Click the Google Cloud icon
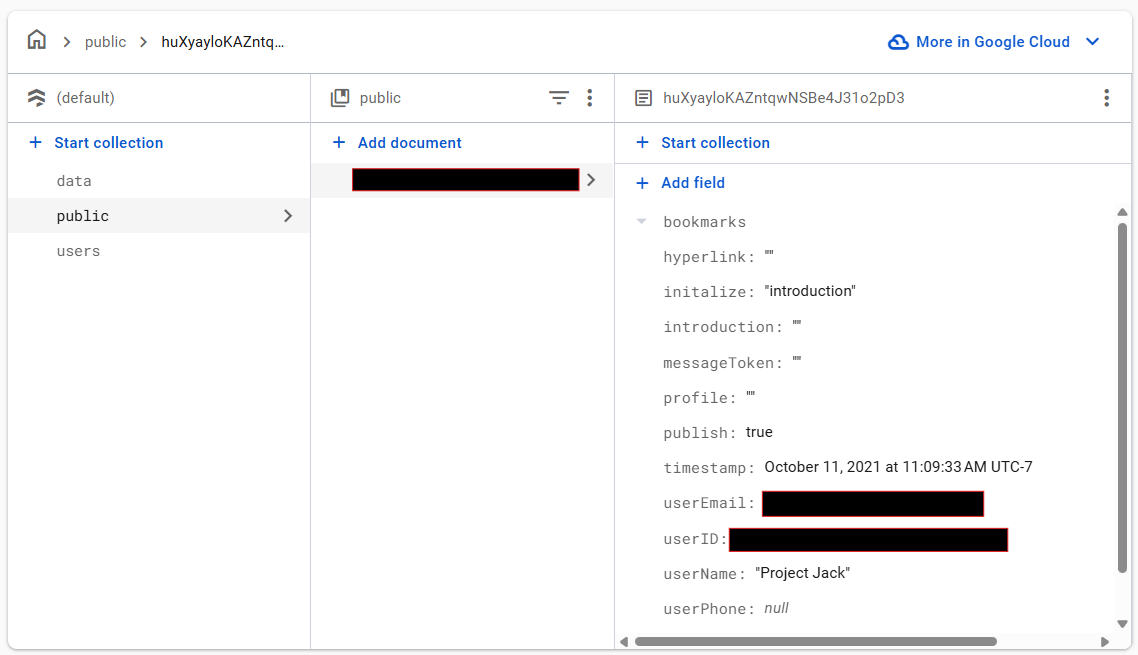Screen dimensions: 1138x655 (x=898, y=42)
